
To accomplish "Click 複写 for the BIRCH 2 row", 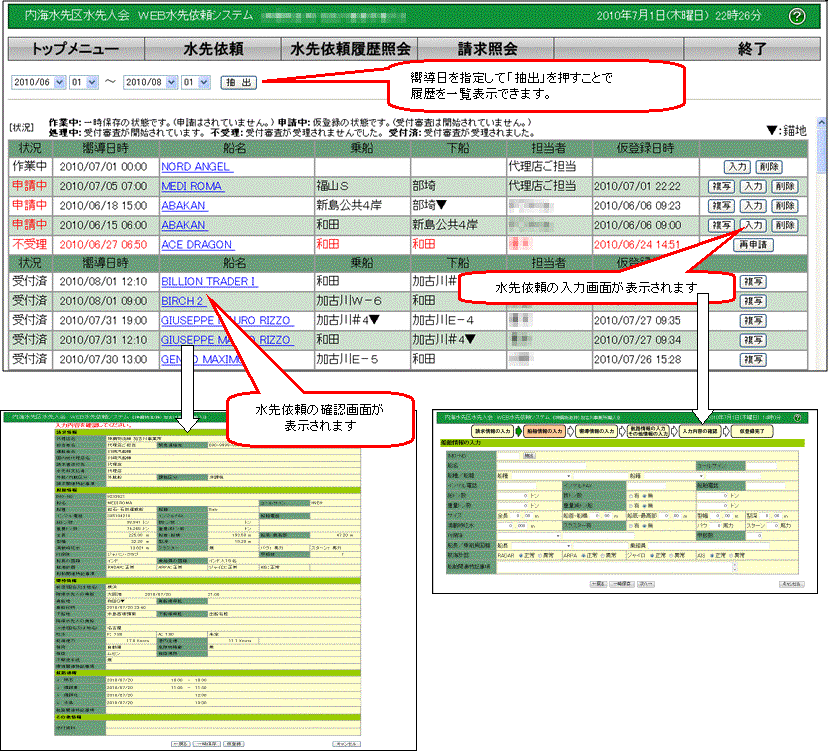I will click(x=753, y=301).
